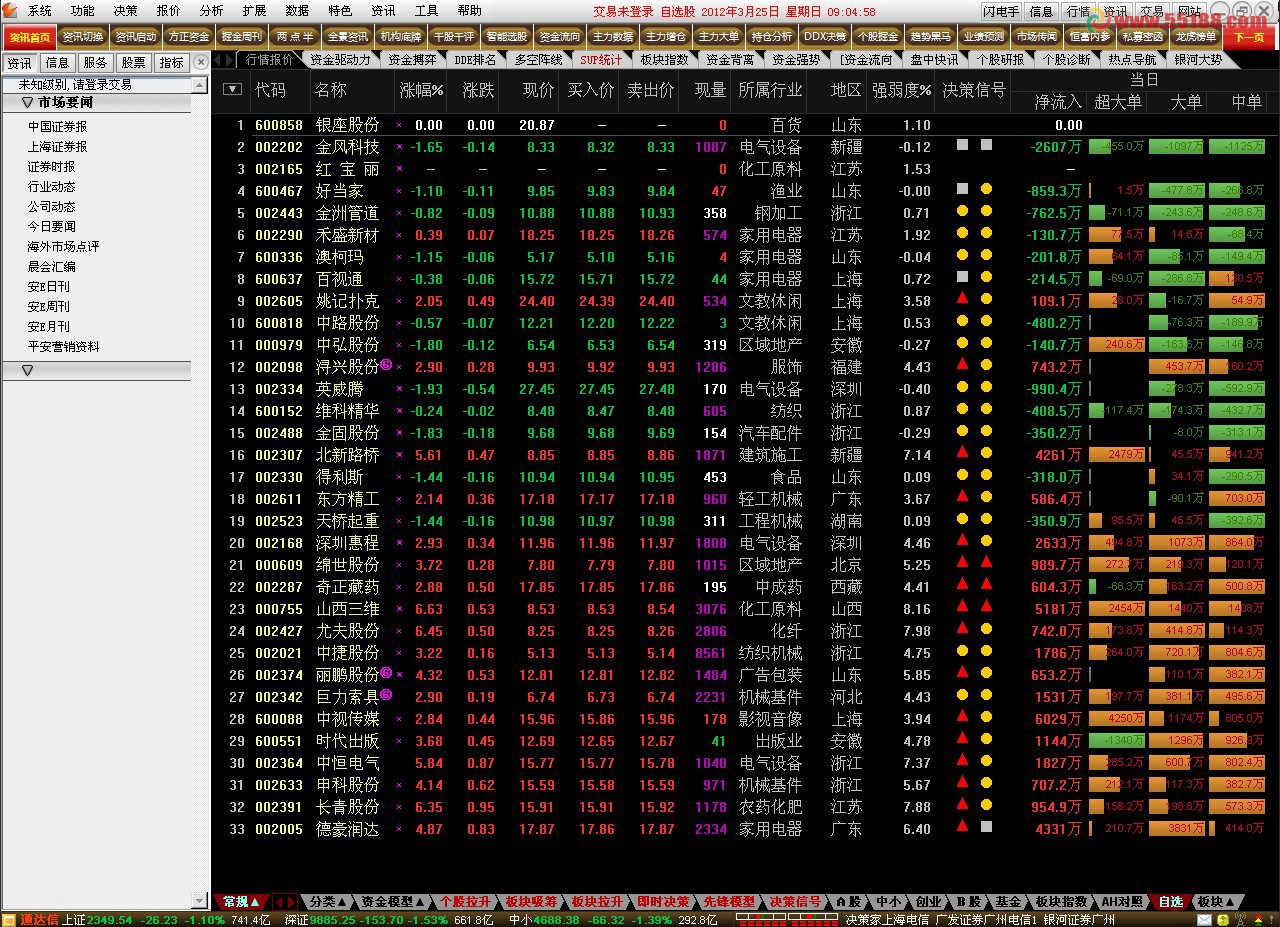Viewport: 1280px width, 927px height.
Task: Sort by the 强弱度% column header
Action: 901,90
